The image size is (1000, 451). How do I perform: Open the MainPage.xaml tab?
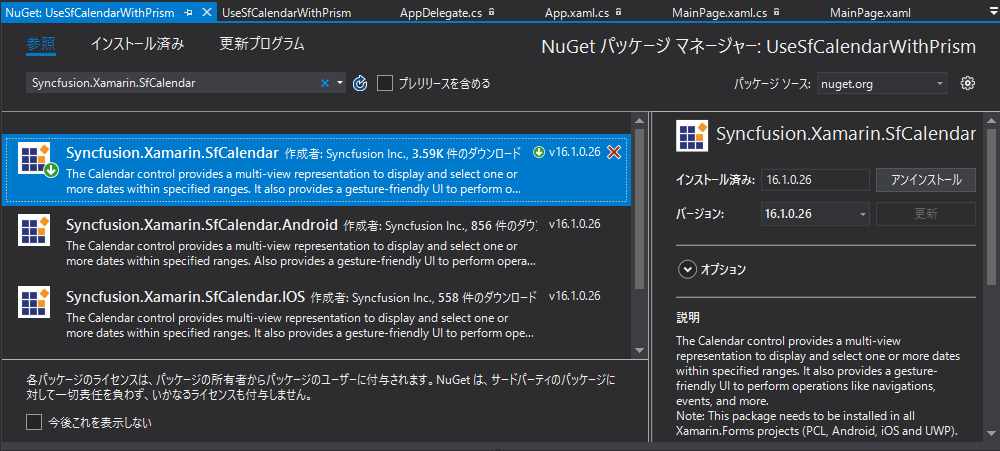click(870, 13)
